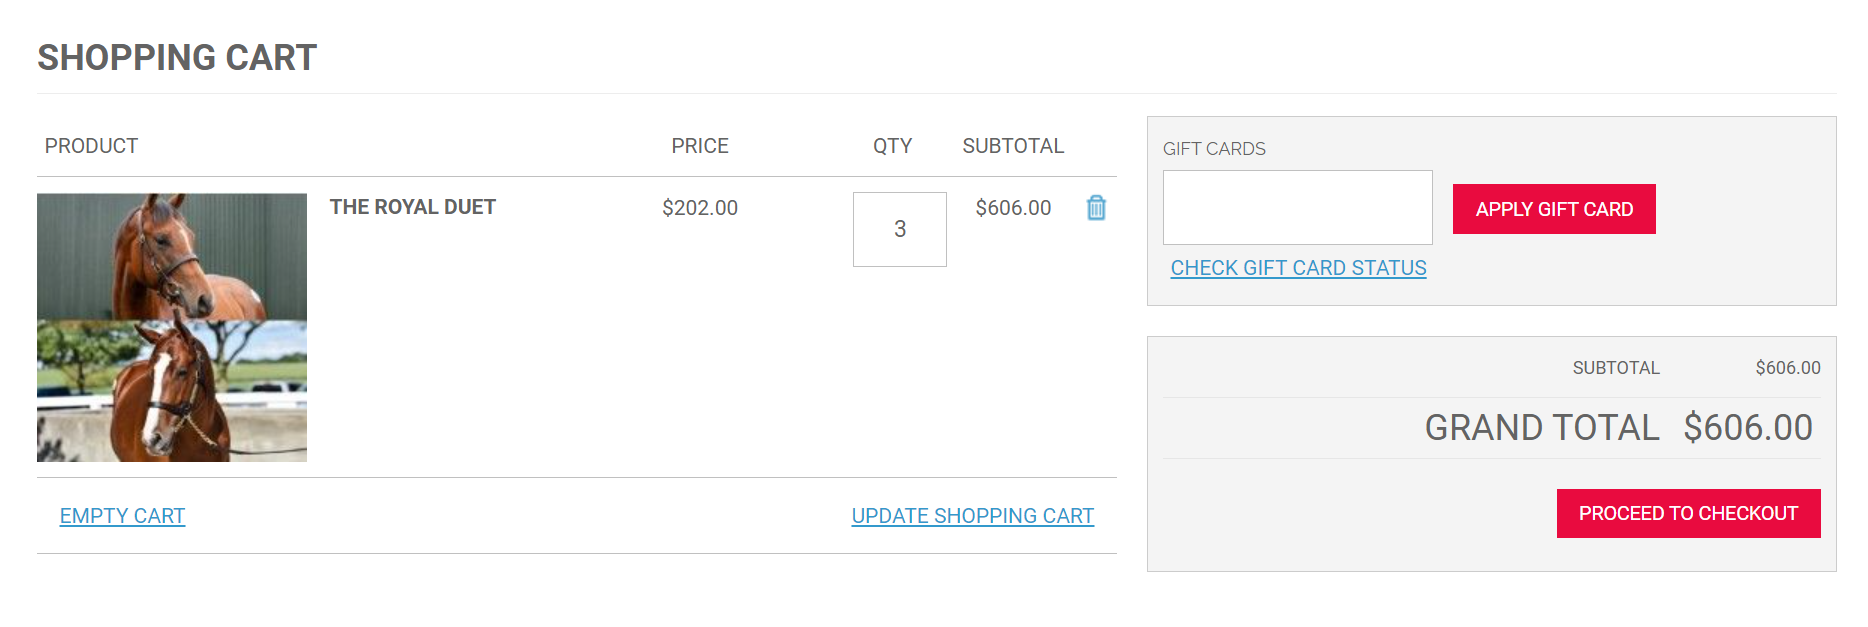Screen dimensions: 1868x627
Task: Click the $202.00 unit price
Action: point(700,208)
